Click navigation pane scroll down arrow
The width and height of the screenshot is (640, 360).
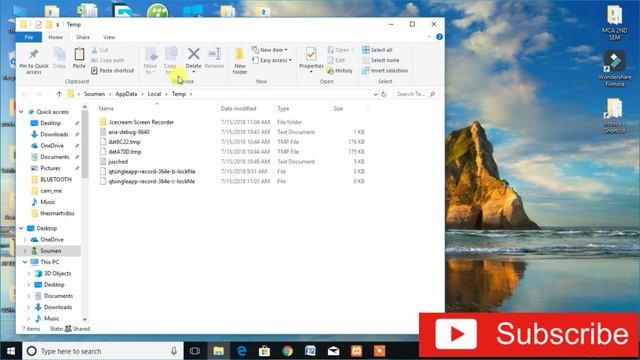coord(85,319)
